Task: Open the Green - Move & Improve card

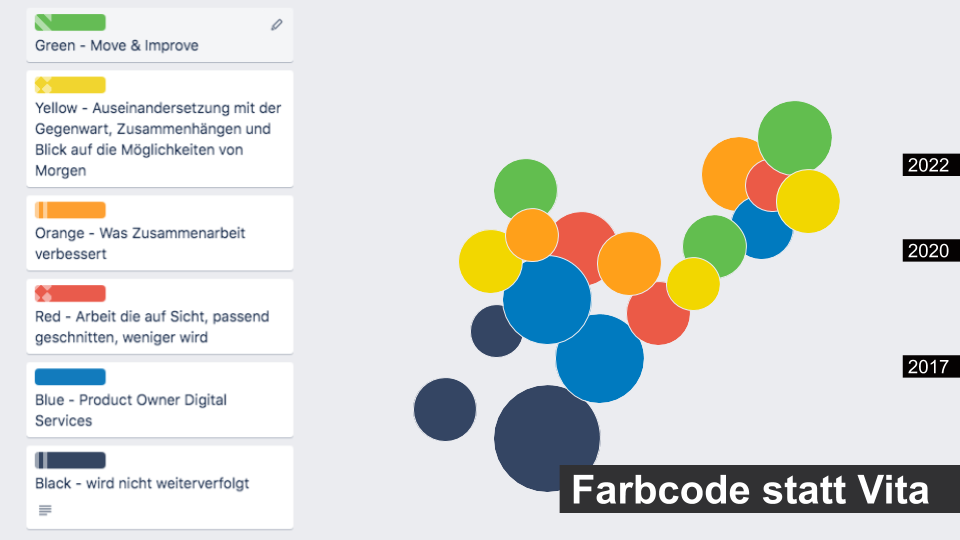Action: tap(160, 35)
